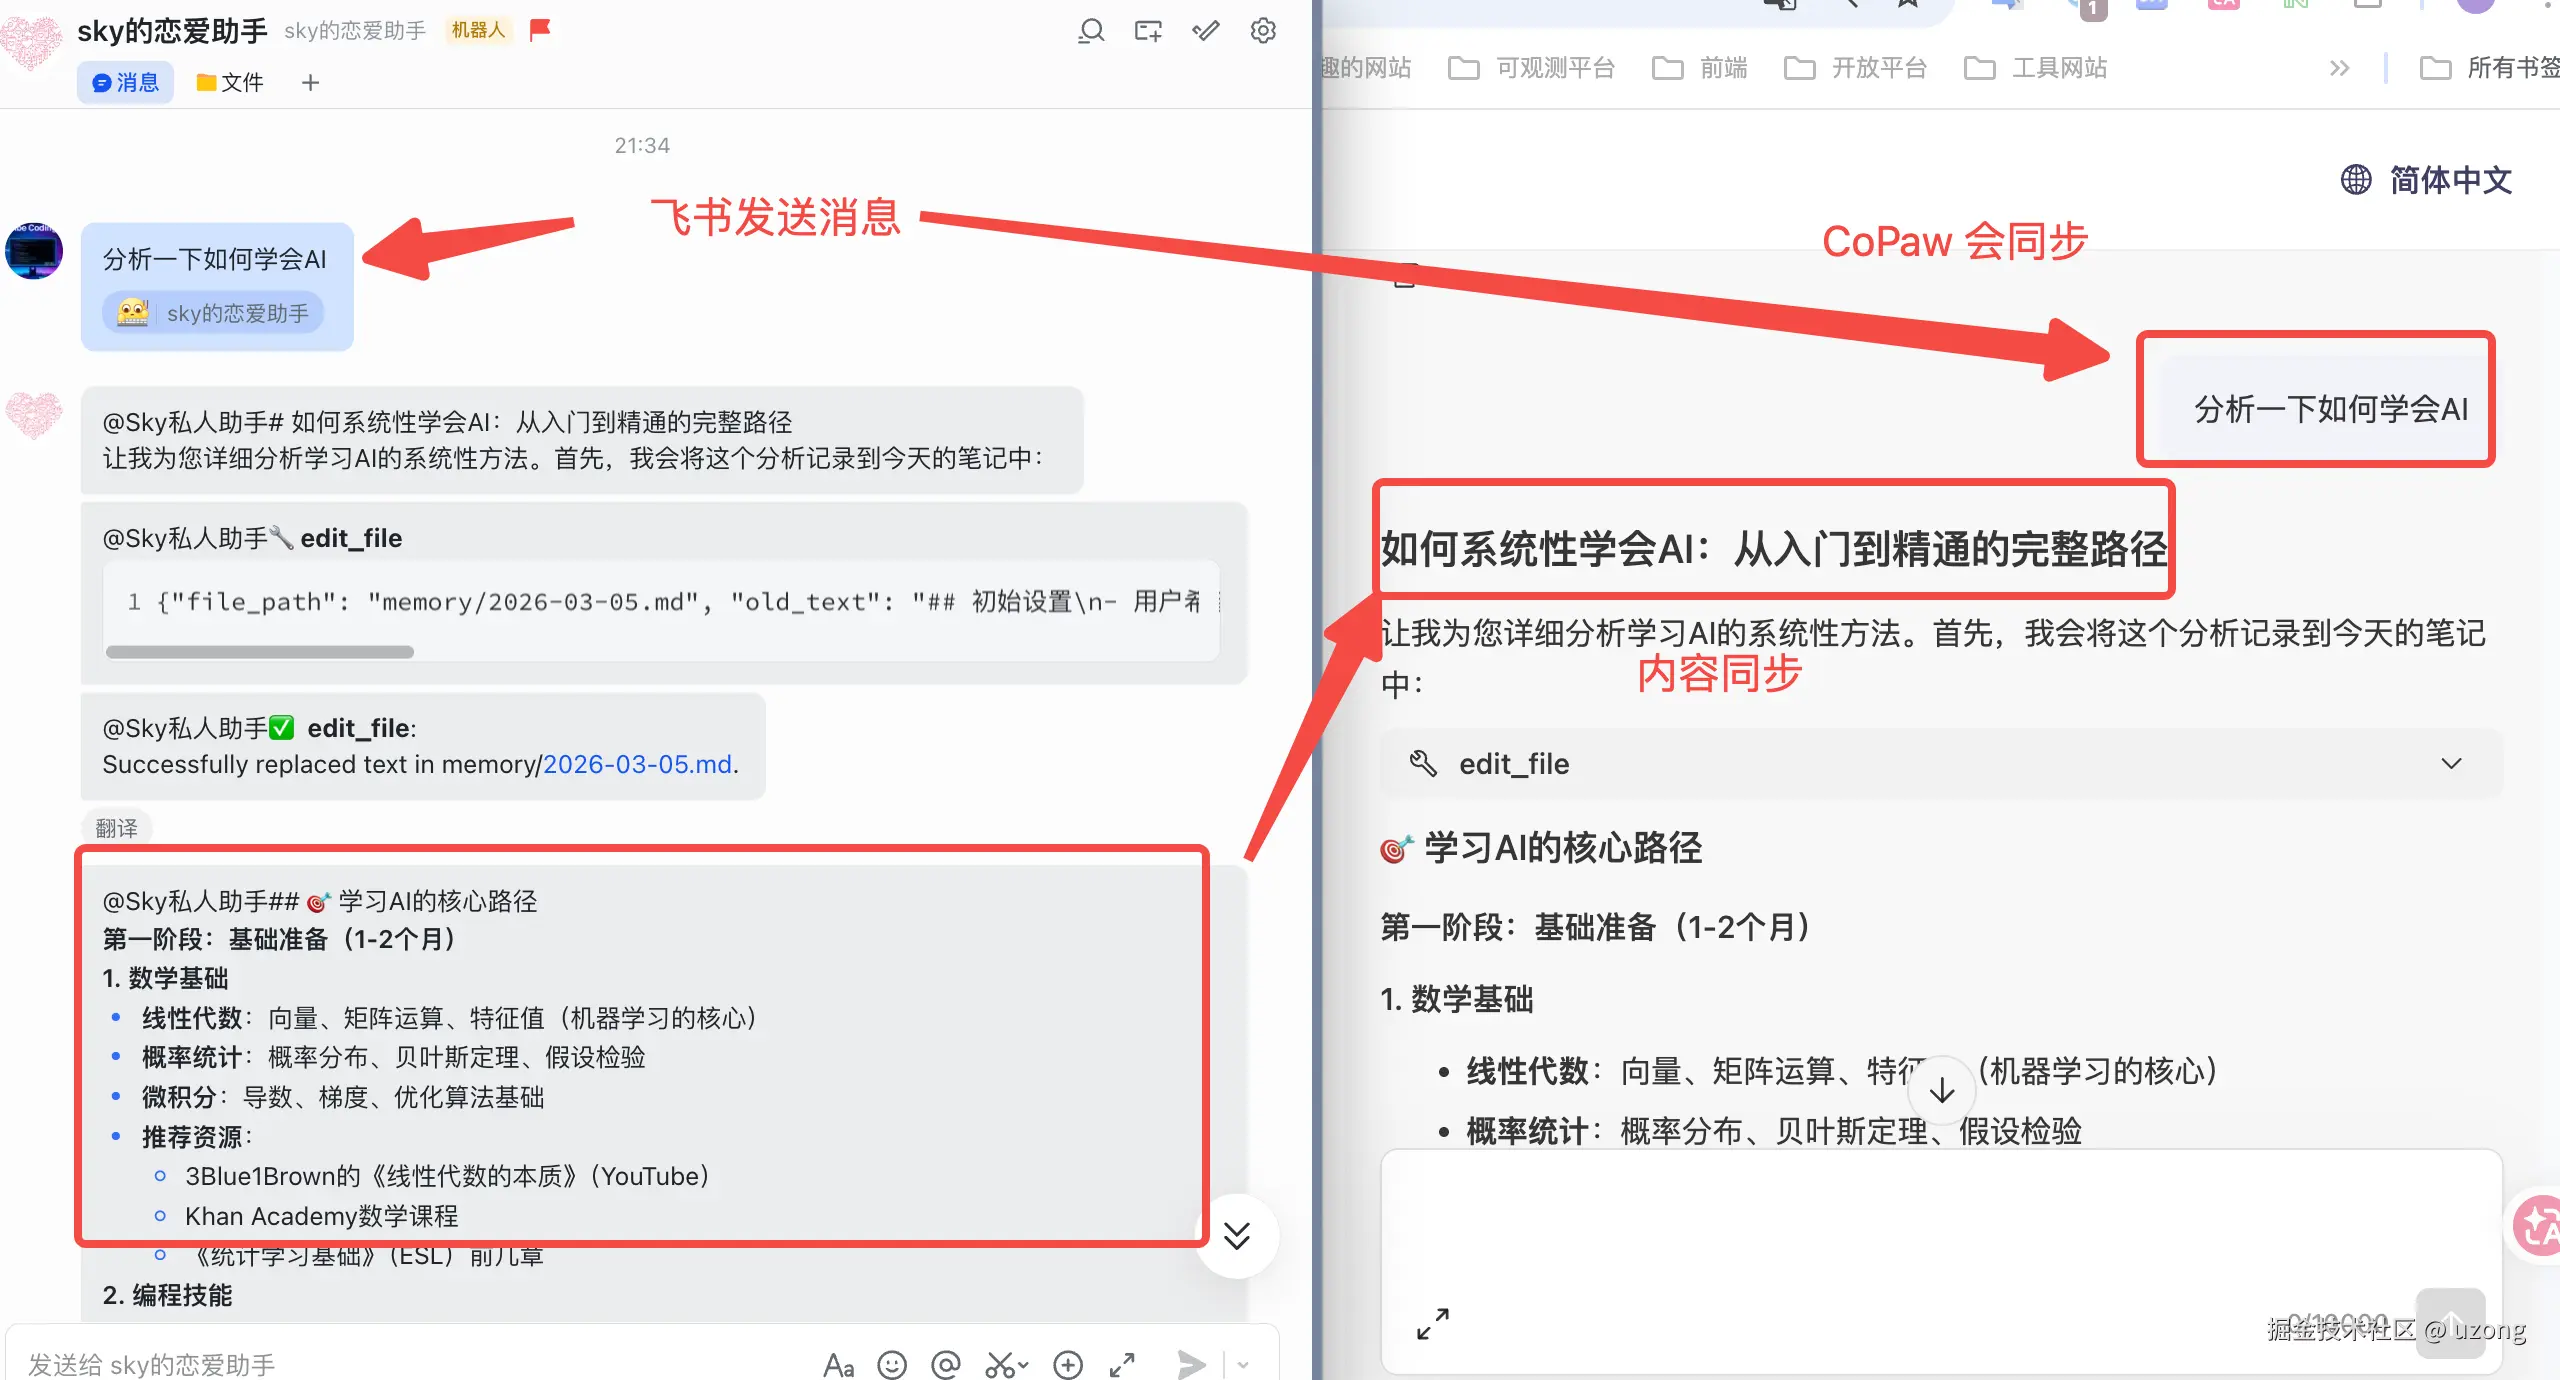Jump to latest messages double-chevron button

tap(1237, 1236)
